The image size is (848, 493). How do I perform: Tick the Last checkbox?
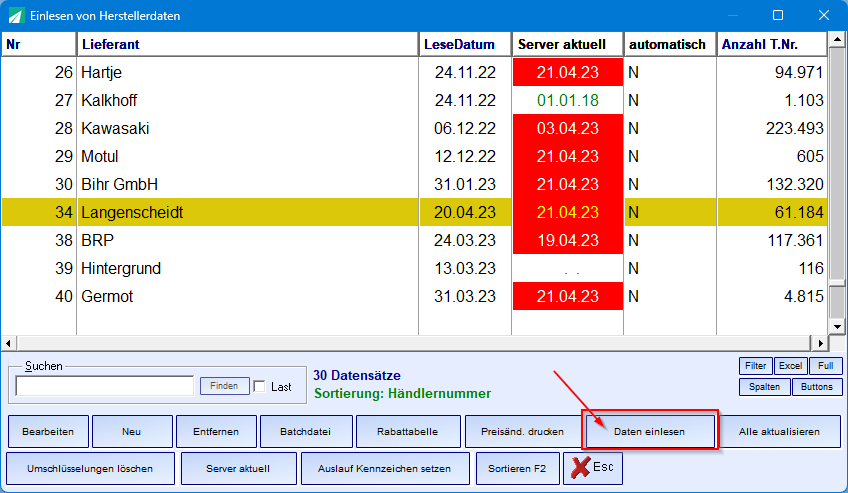click(260, 387)
